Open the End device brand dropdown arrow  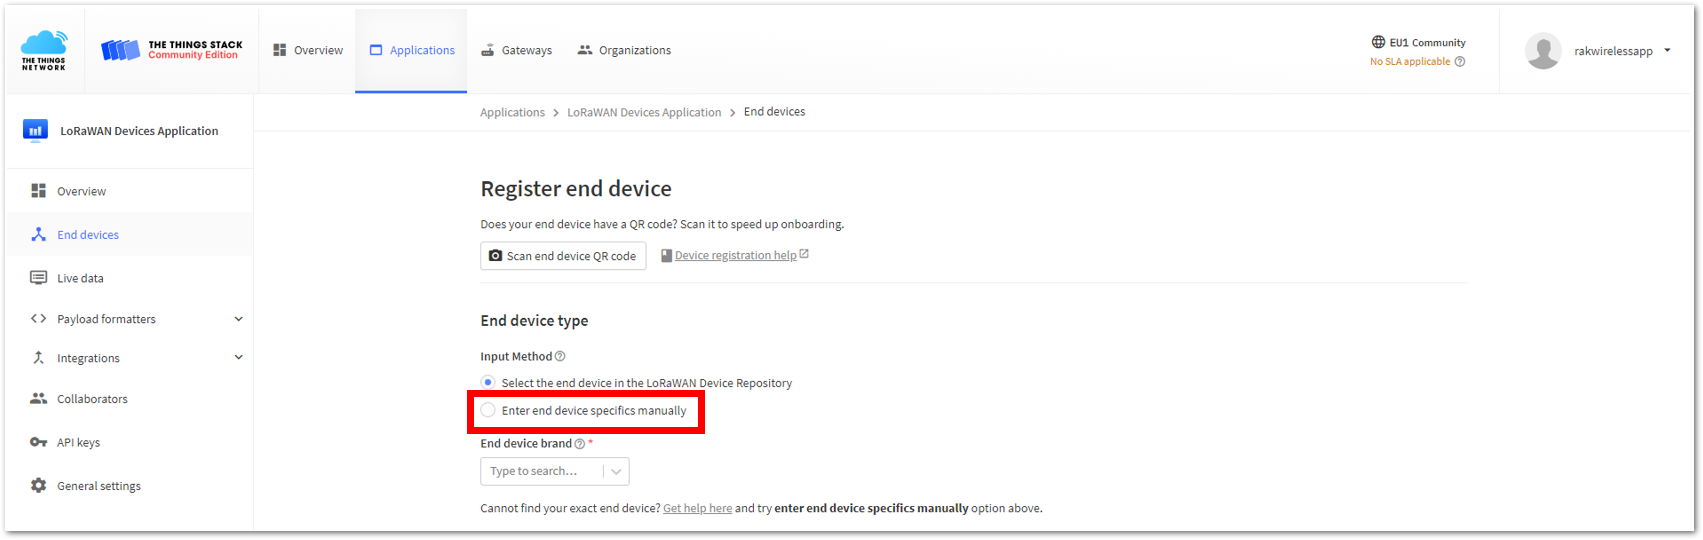[616, 471]
